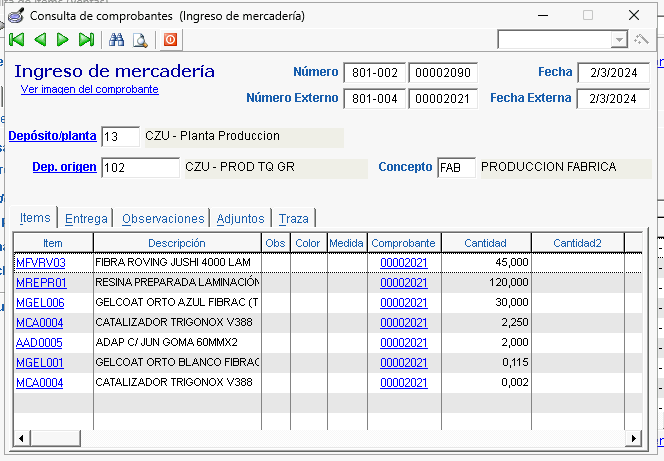Click comprobante 00002021 for MGEL006 row

point(403,302)
